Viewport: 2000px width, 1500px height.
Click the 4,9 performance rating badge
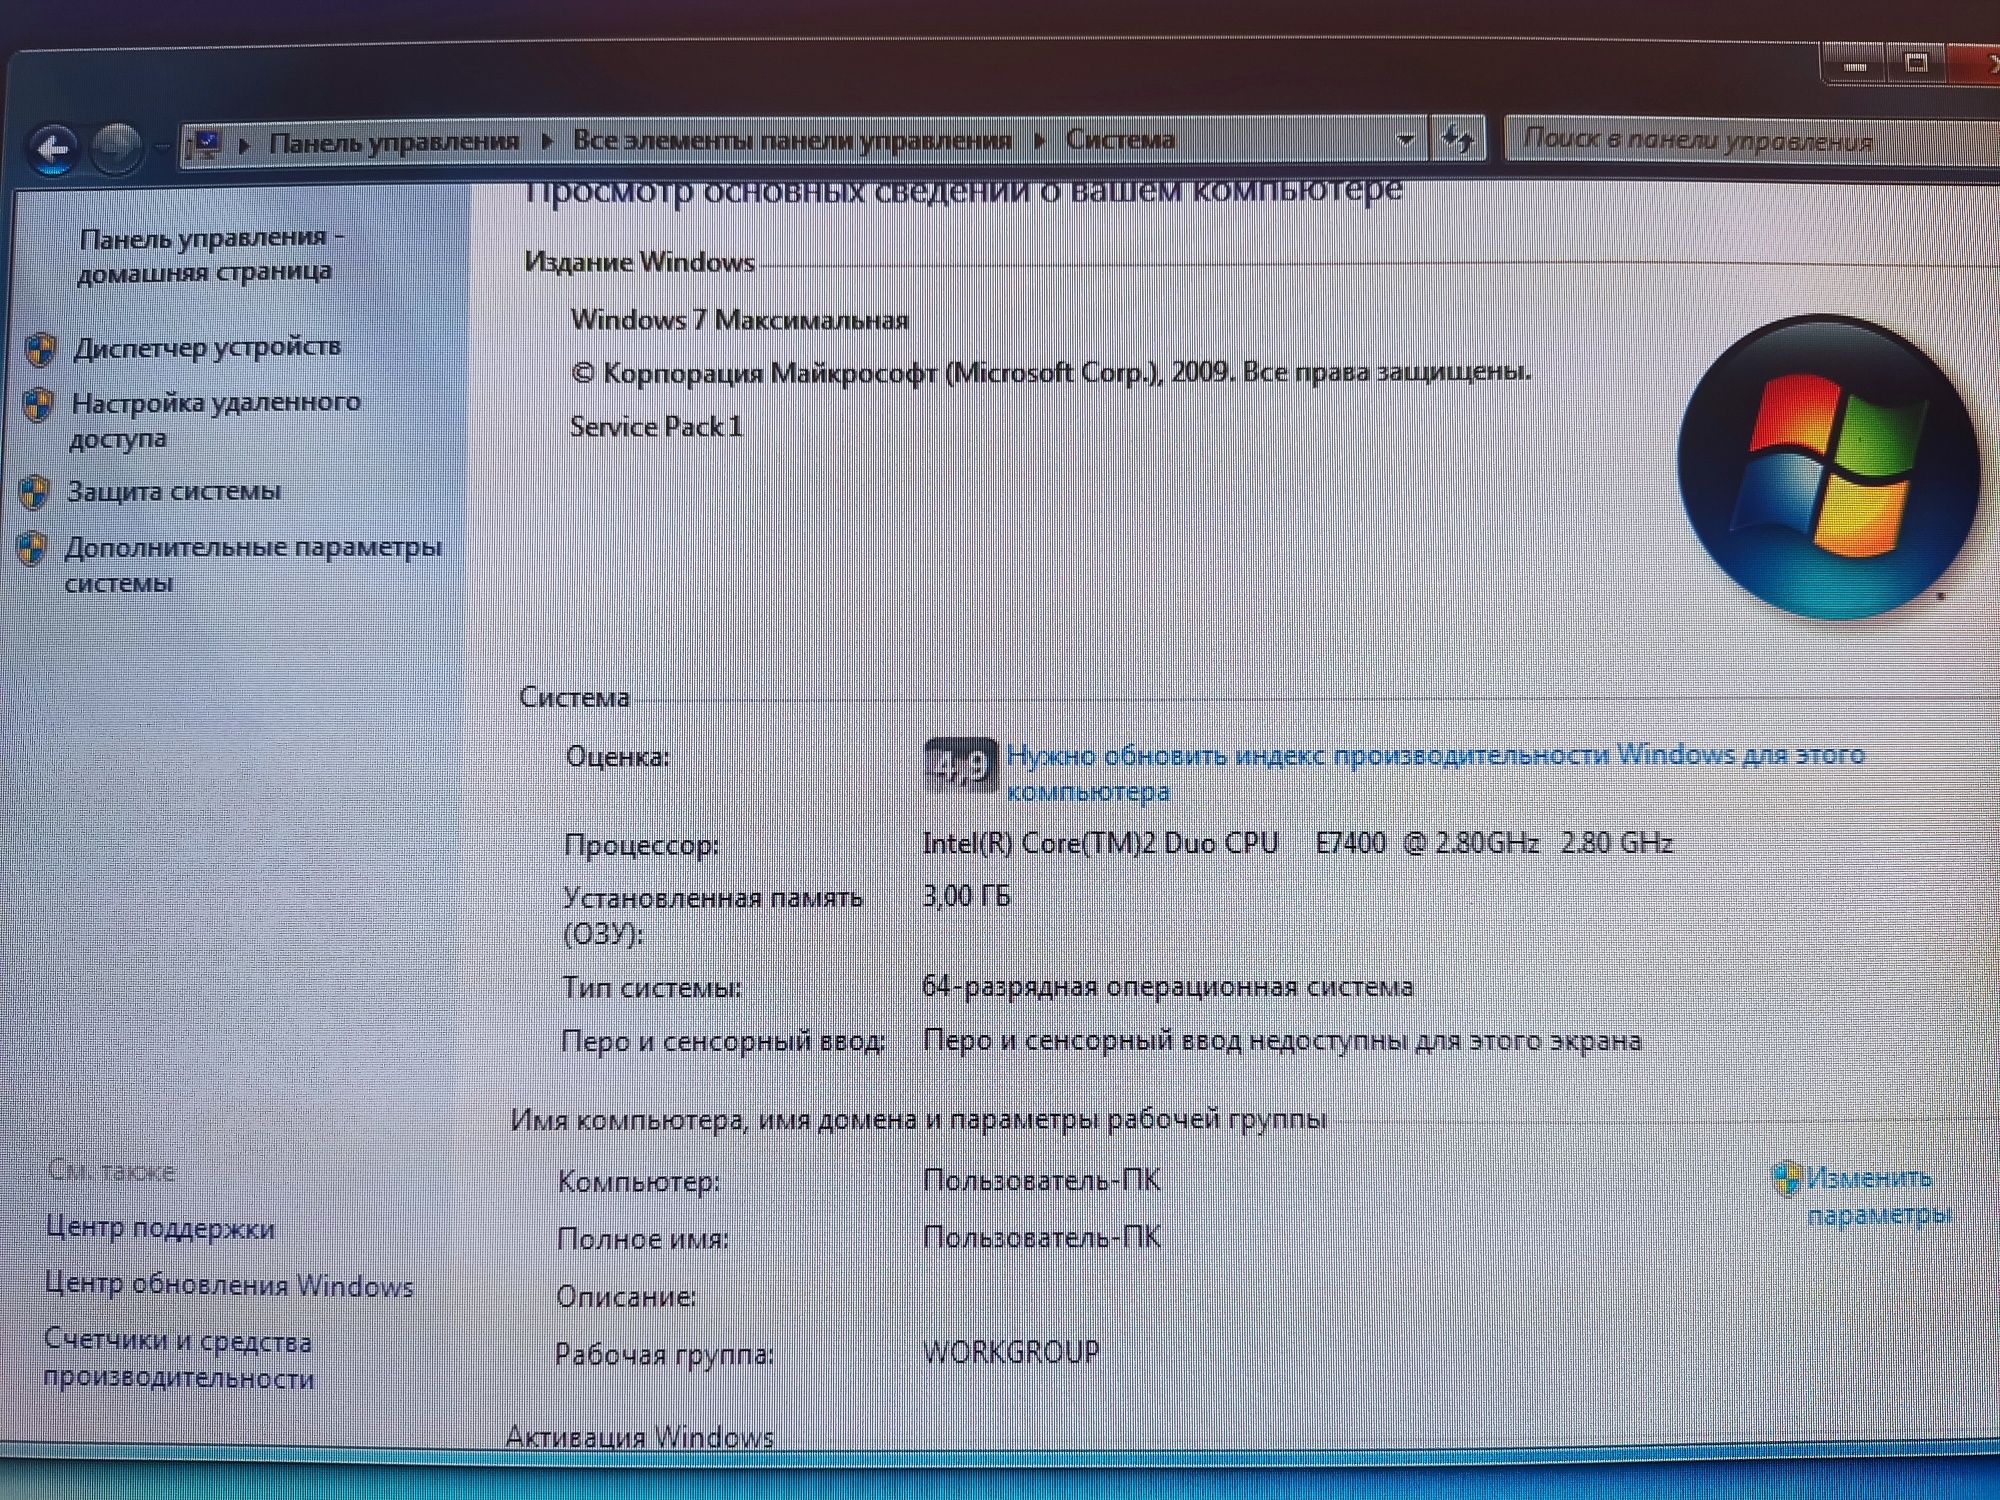[960, 766]
